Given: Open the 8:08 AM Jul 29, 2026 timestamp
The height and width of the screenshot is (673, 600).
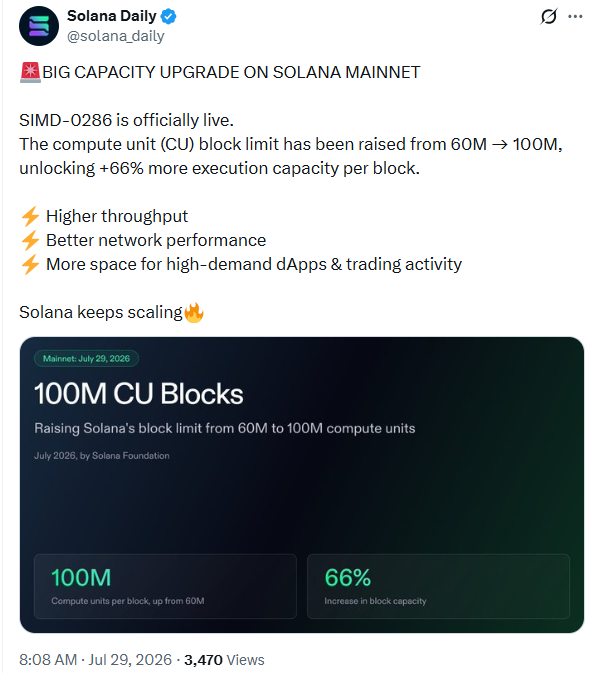Looking at the screenshot, I should [x=95, y=660].
